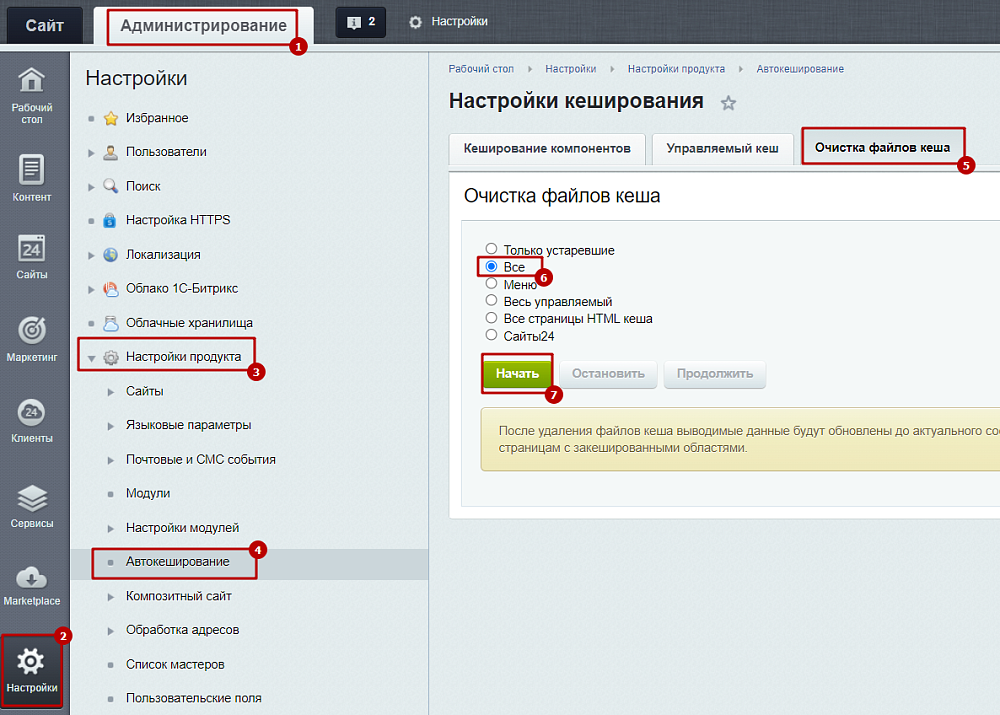1000x715 pixels.
Task: Open the Маркетинг target icon
Action: (x=32, y=329)
